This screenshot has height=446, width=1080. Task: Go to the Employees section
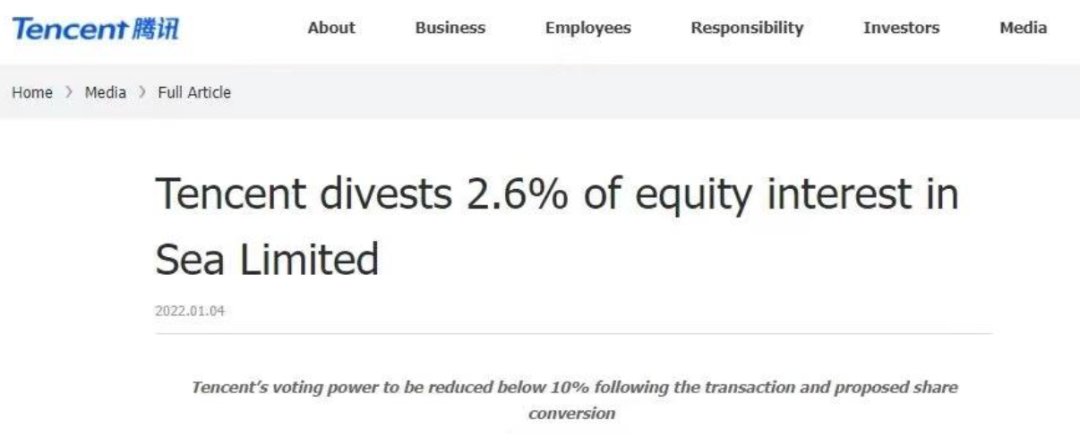tap(588, 28)
